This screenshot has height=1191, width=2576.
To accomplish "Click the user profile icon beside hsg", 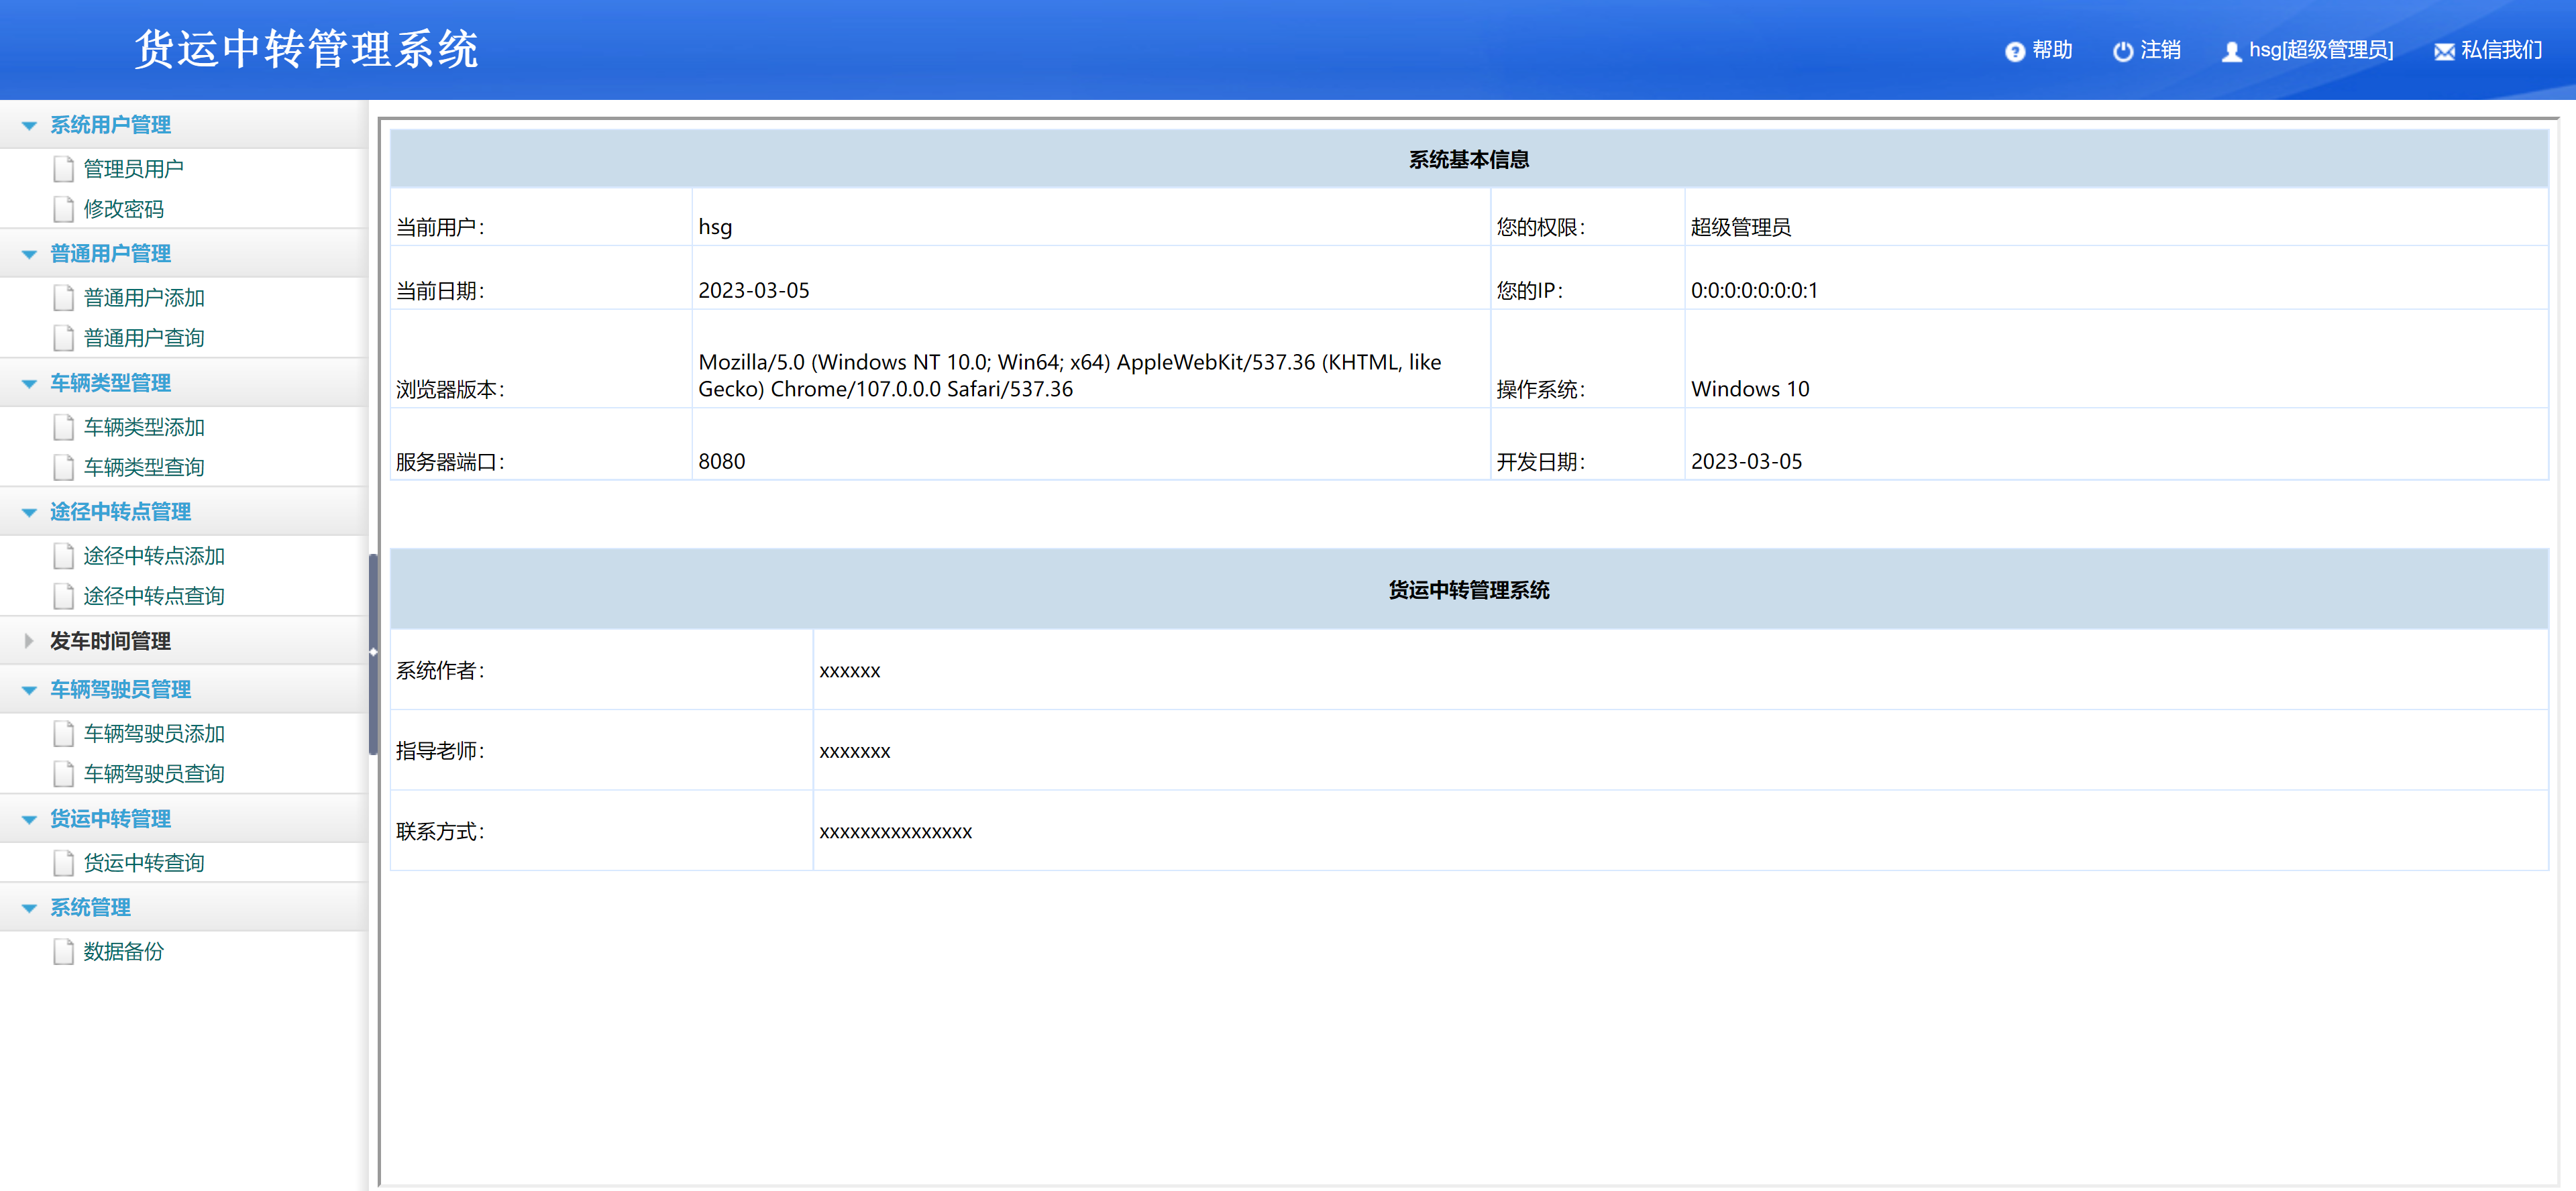I will (x=2231, y=51).
